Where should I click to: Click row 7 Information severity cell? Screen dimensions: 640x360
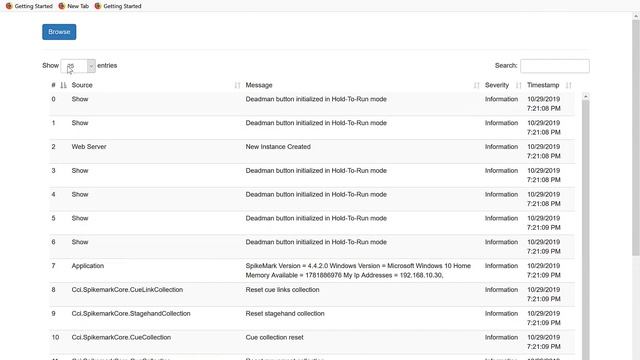click(x=501, y=266)
